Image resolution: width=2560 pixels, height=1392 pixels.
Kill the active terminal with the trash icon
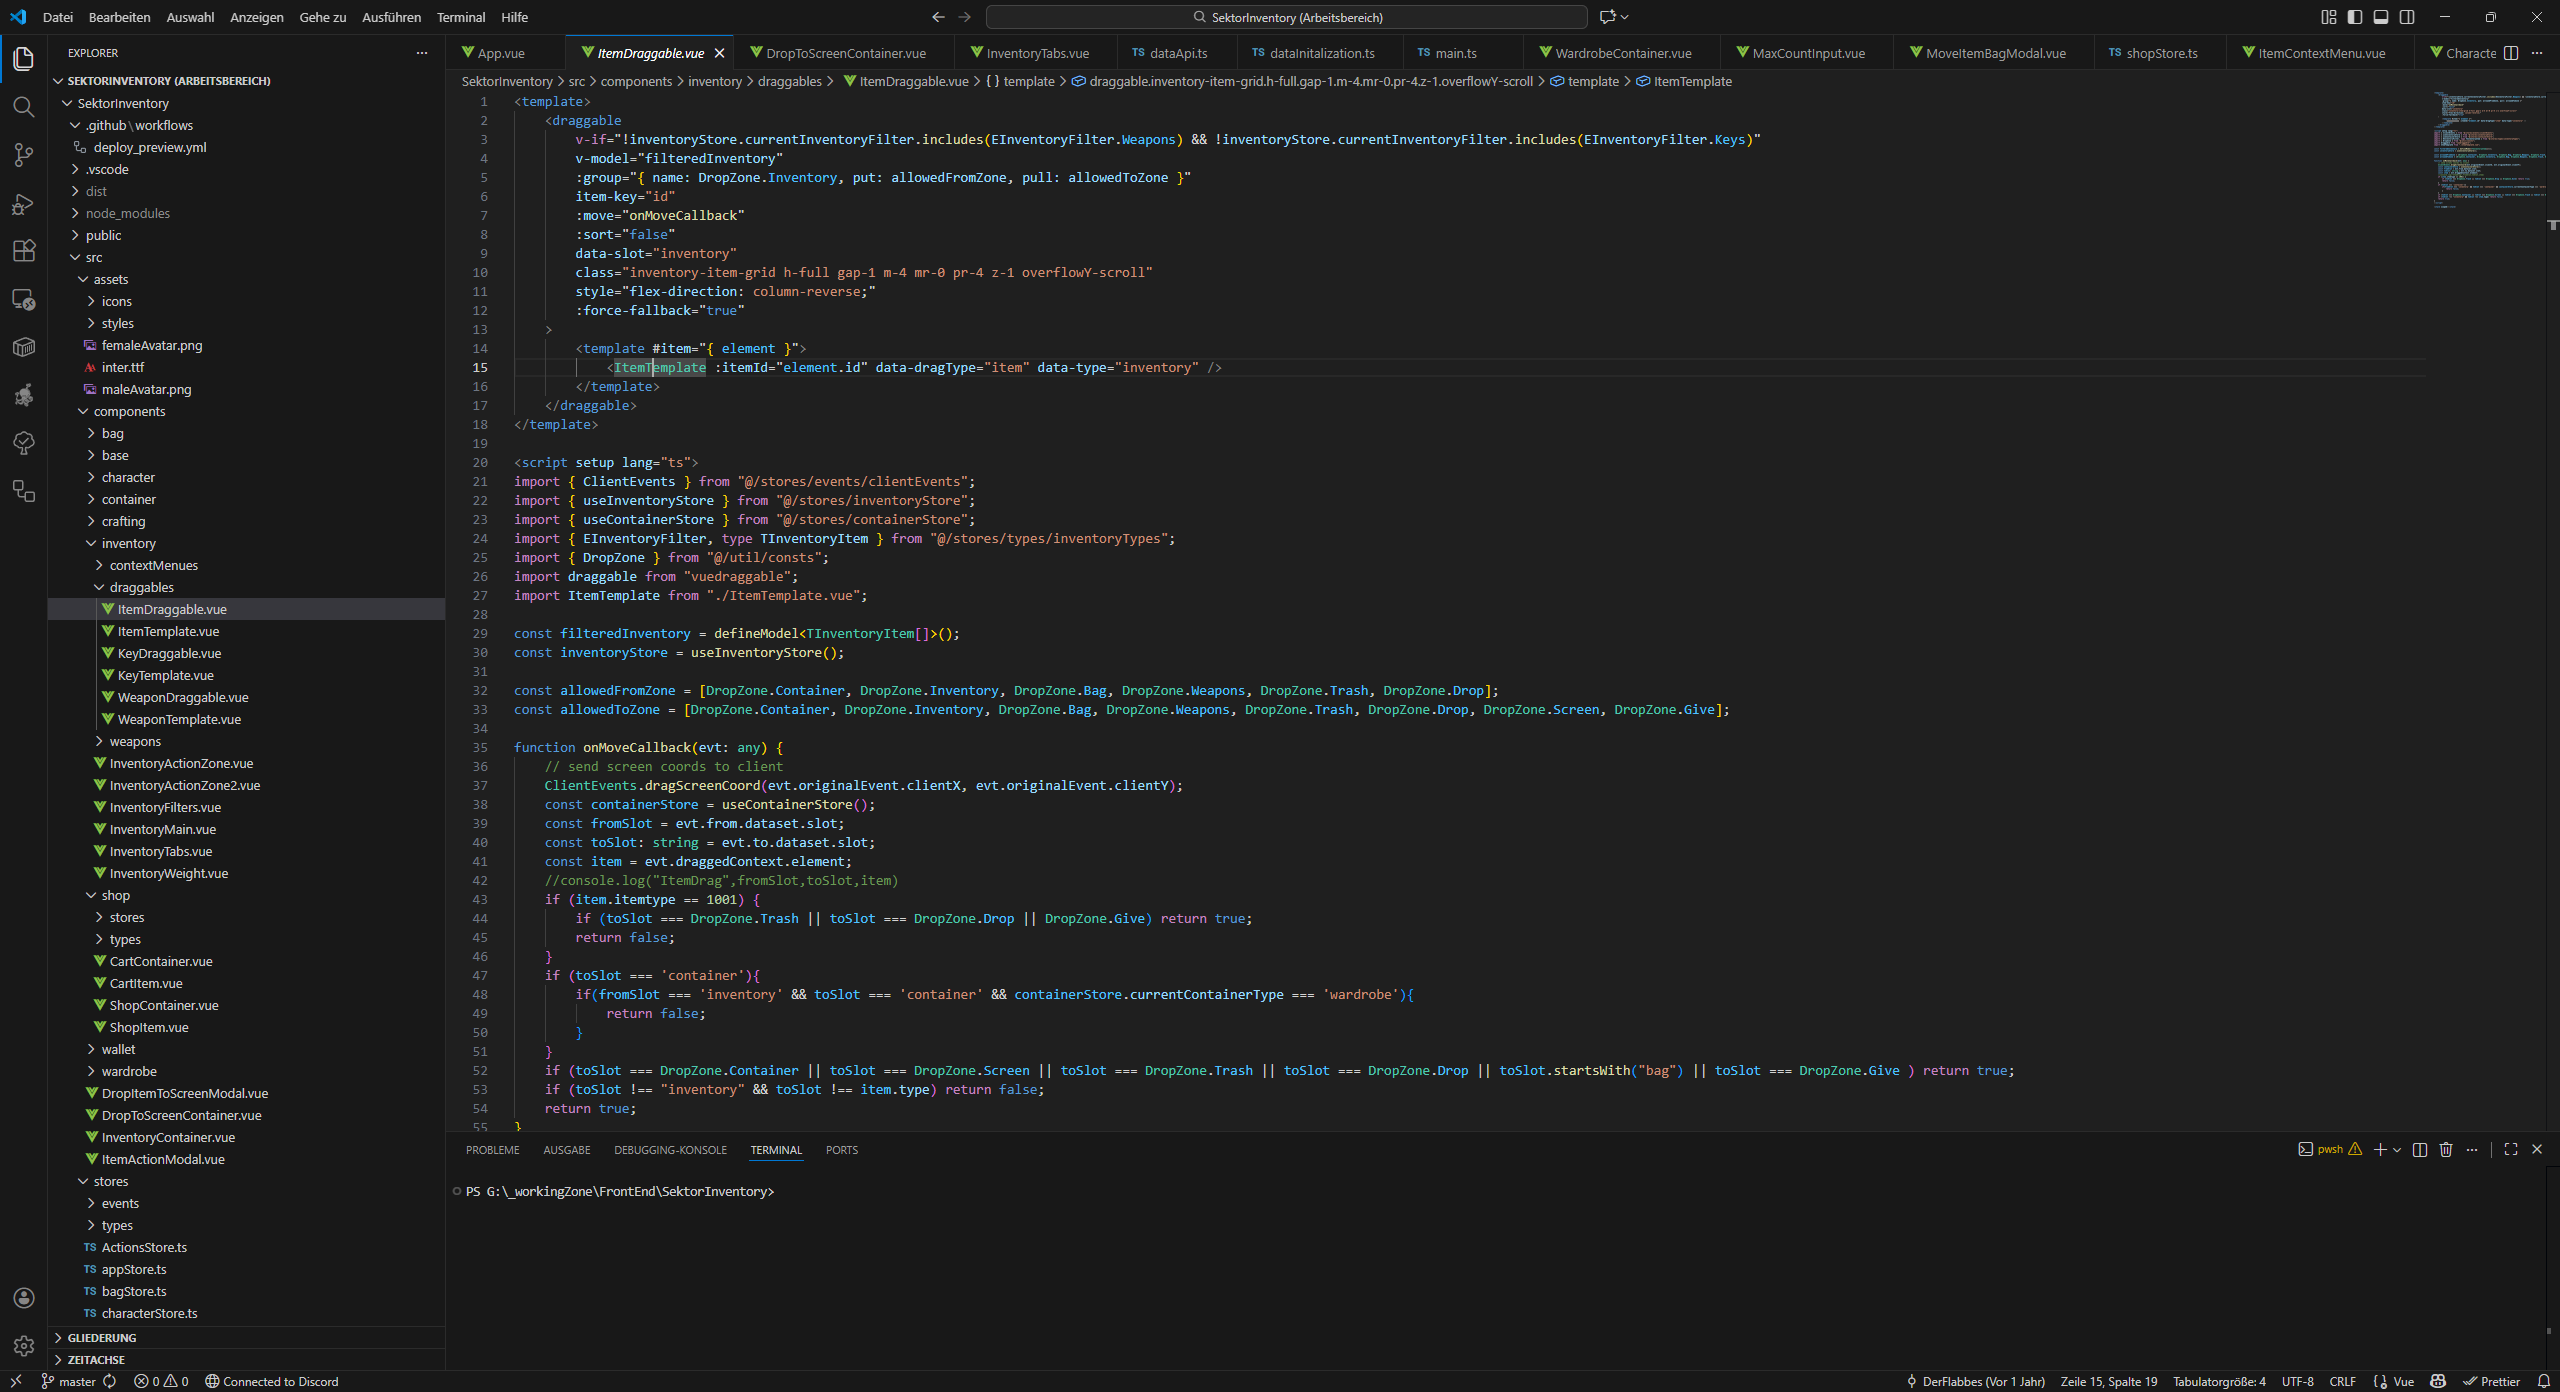[x=2446, y=1150]
